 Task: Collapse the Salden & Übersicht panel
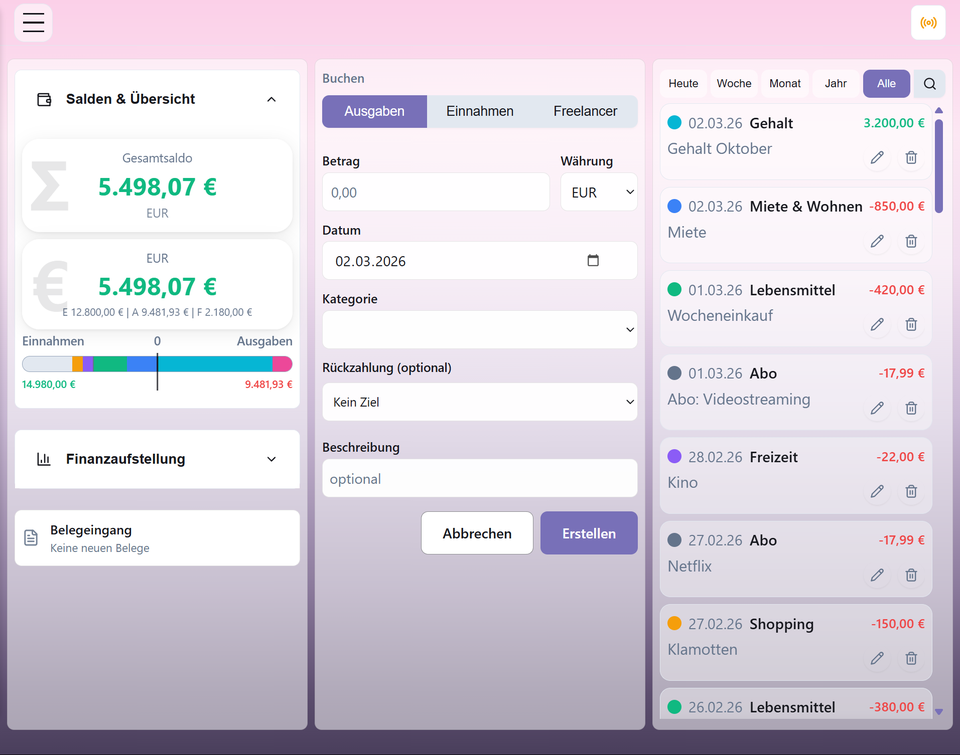[271, 99]
